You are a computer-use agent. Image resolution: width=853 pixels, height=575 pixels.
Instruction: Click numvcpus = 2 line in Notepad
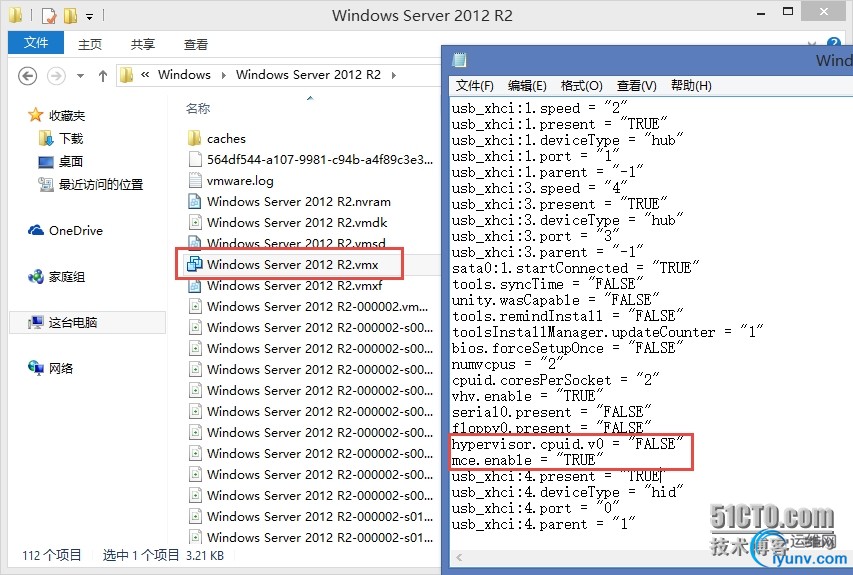508,363
